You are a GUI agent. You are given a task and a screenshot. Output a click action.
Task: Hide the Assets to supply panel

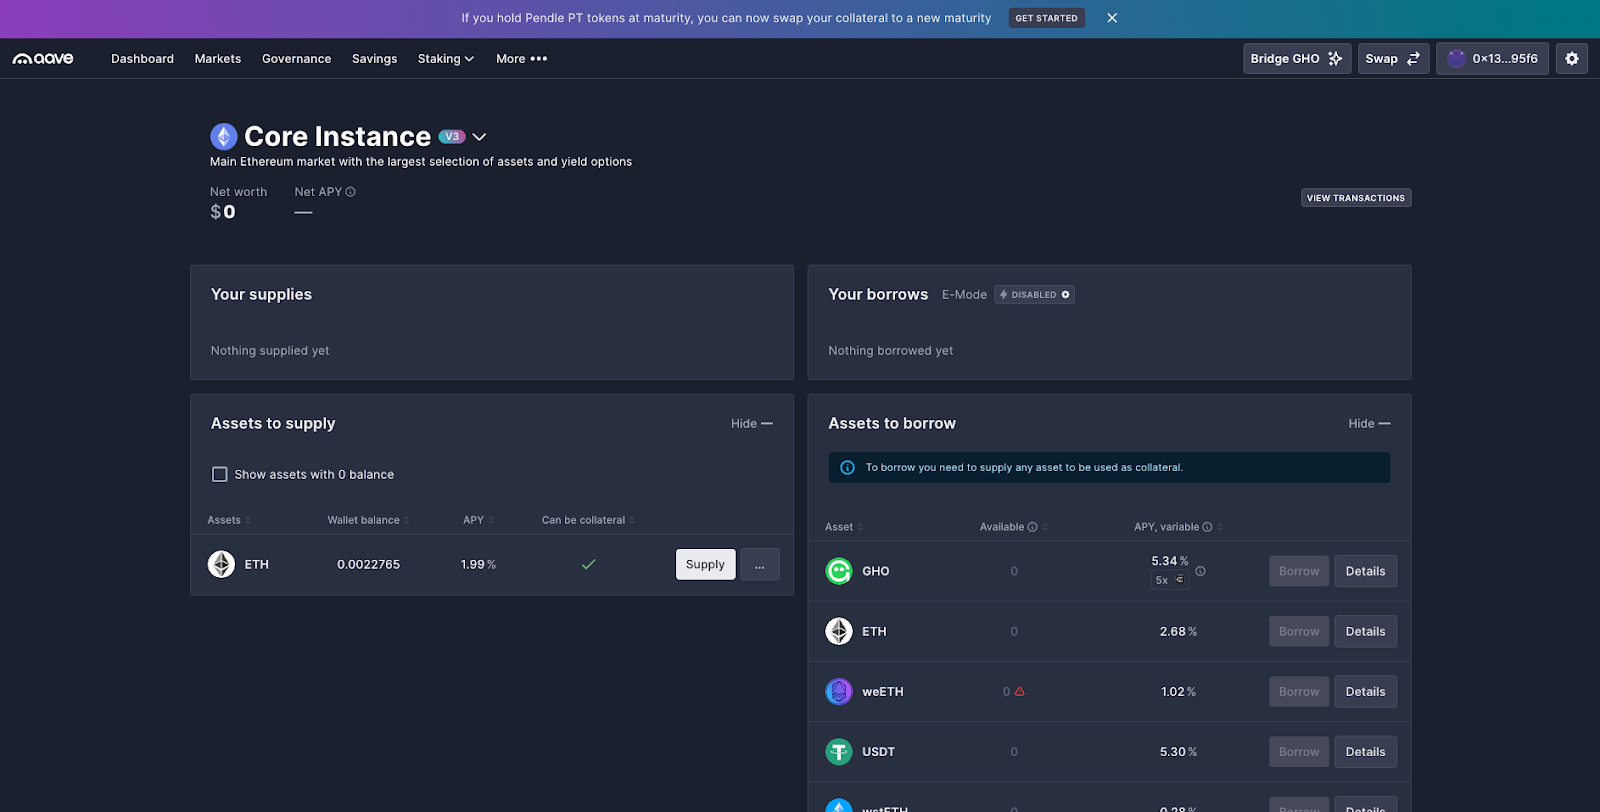752,424
